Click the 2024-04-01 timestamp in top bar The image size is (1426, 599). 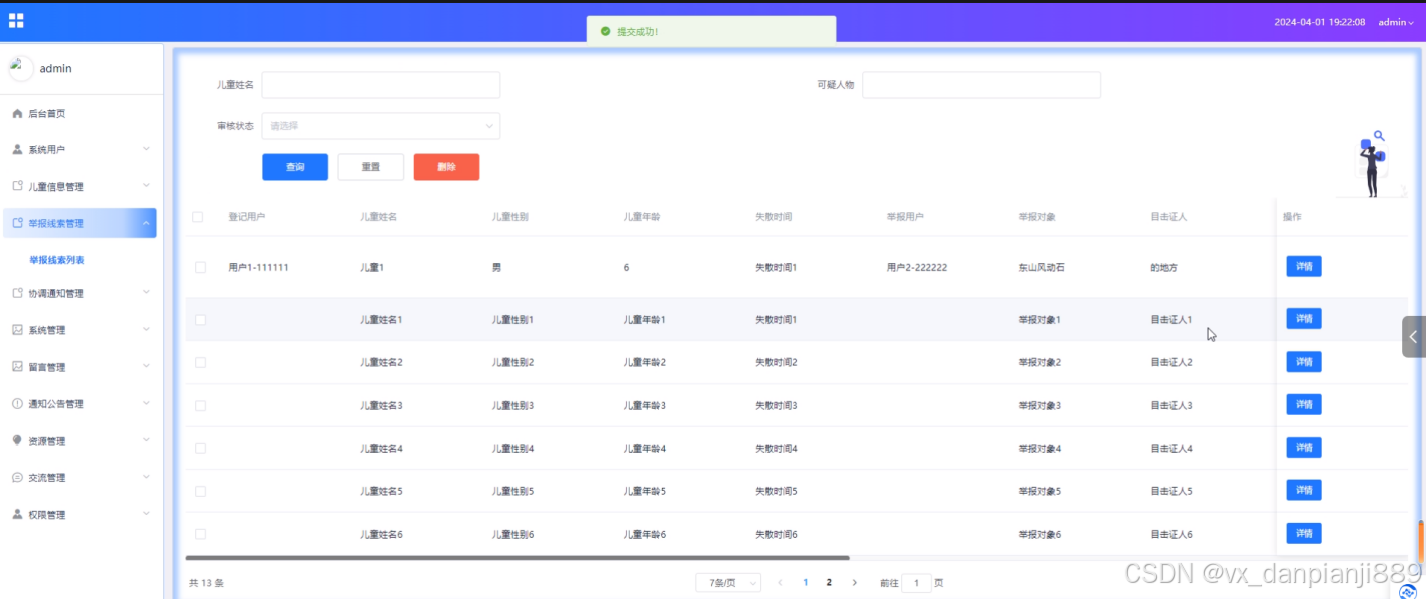click(1320, 22)
